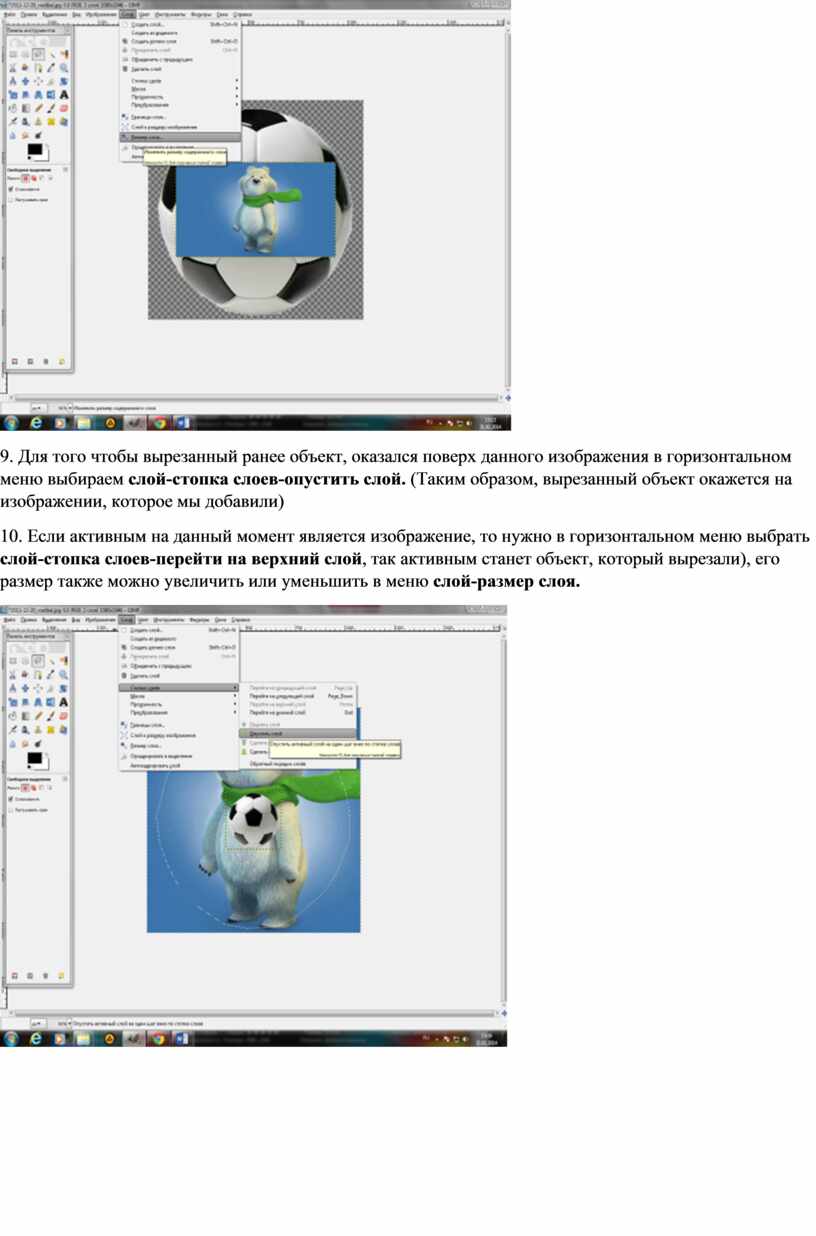Choose 'Размер слоя...' in upper layer menu
Screen dimensions: 816x1236
tap(180, 137)
